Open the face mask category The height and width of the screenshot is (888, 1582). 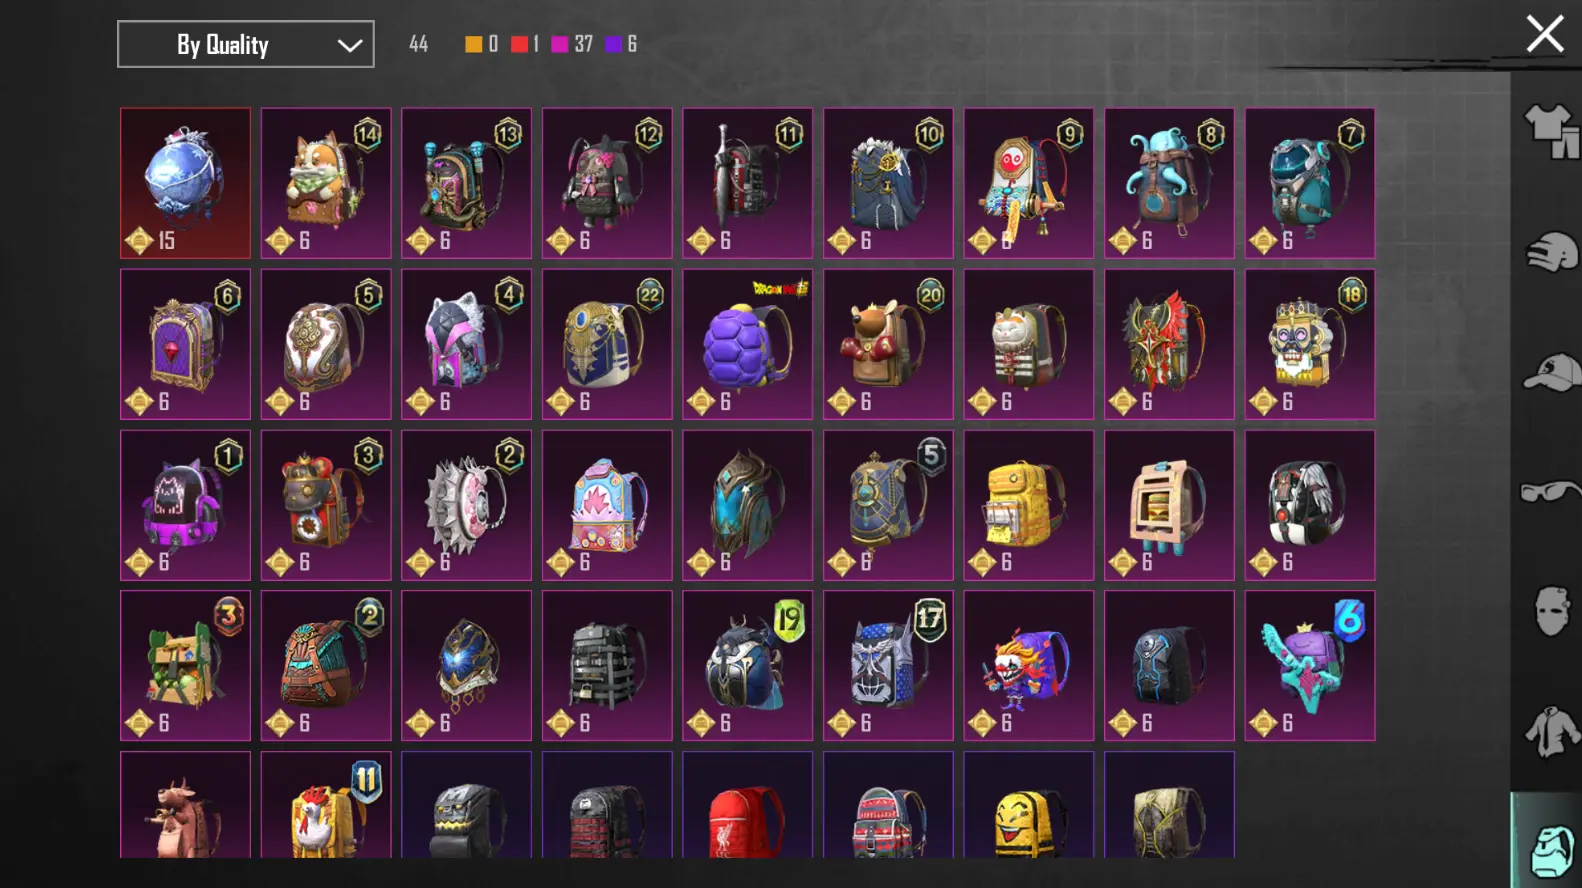point(1551,610)
